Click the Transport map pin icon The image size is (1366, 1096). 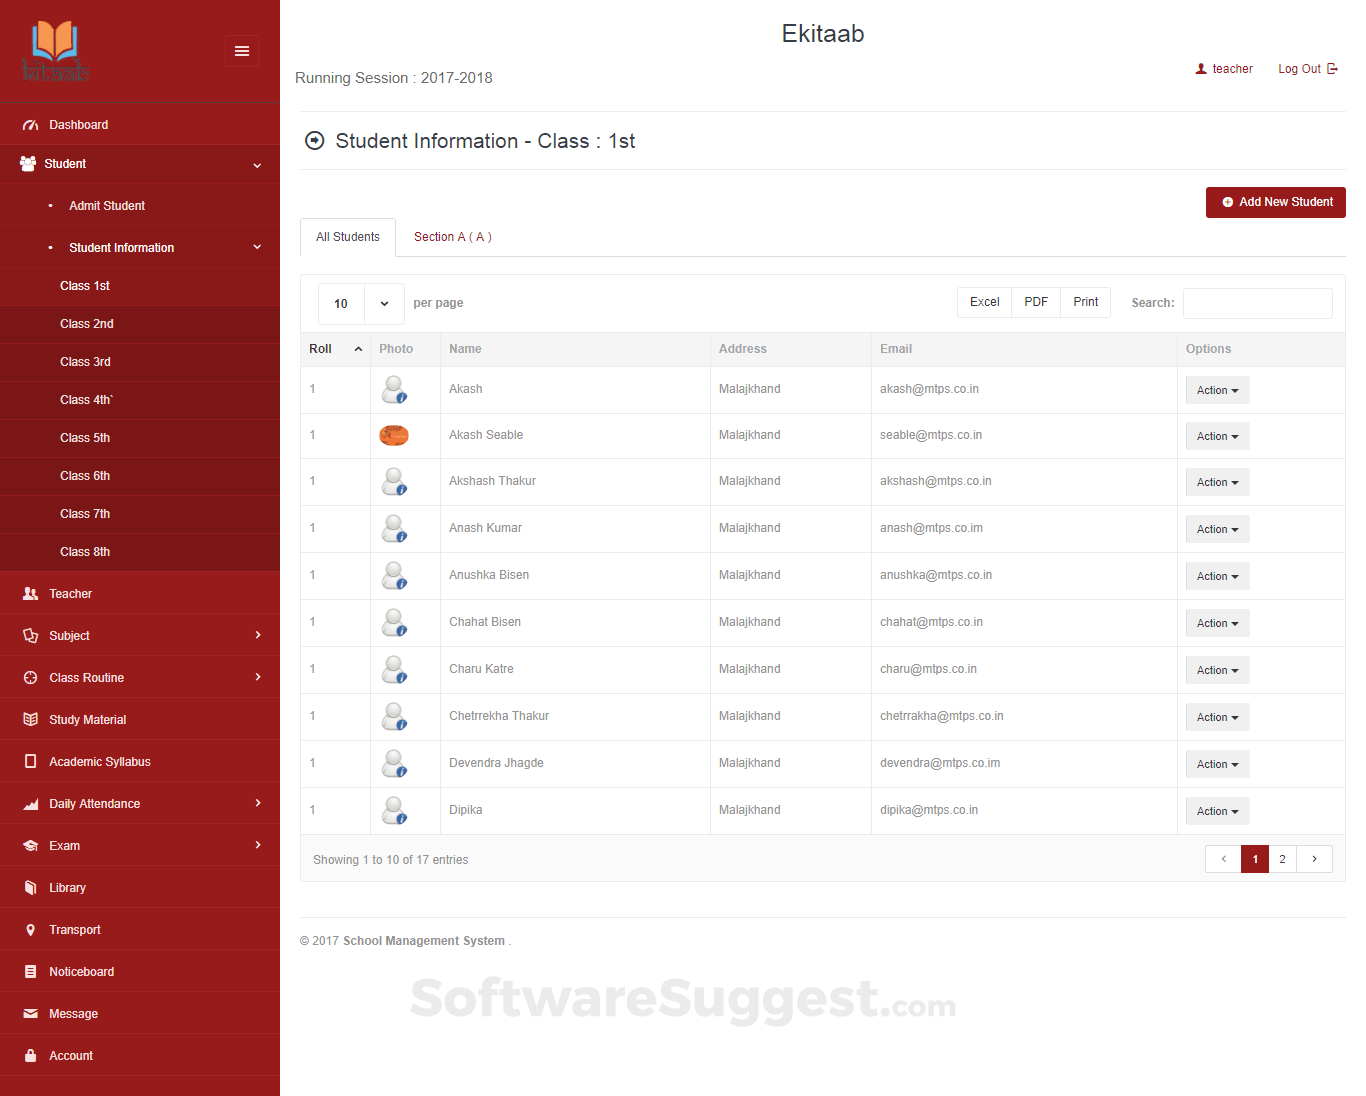click(x=30, y=929)
